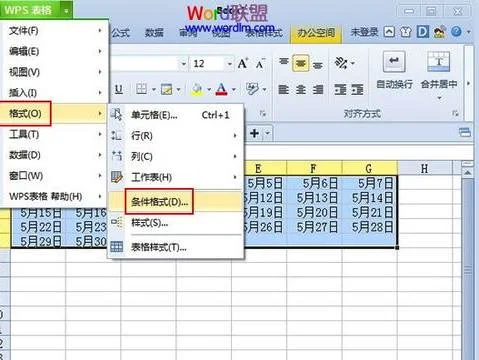Choose 样式(S)... menu entry
The height and width of the screenshot is (360, 479).
[176, 223]
